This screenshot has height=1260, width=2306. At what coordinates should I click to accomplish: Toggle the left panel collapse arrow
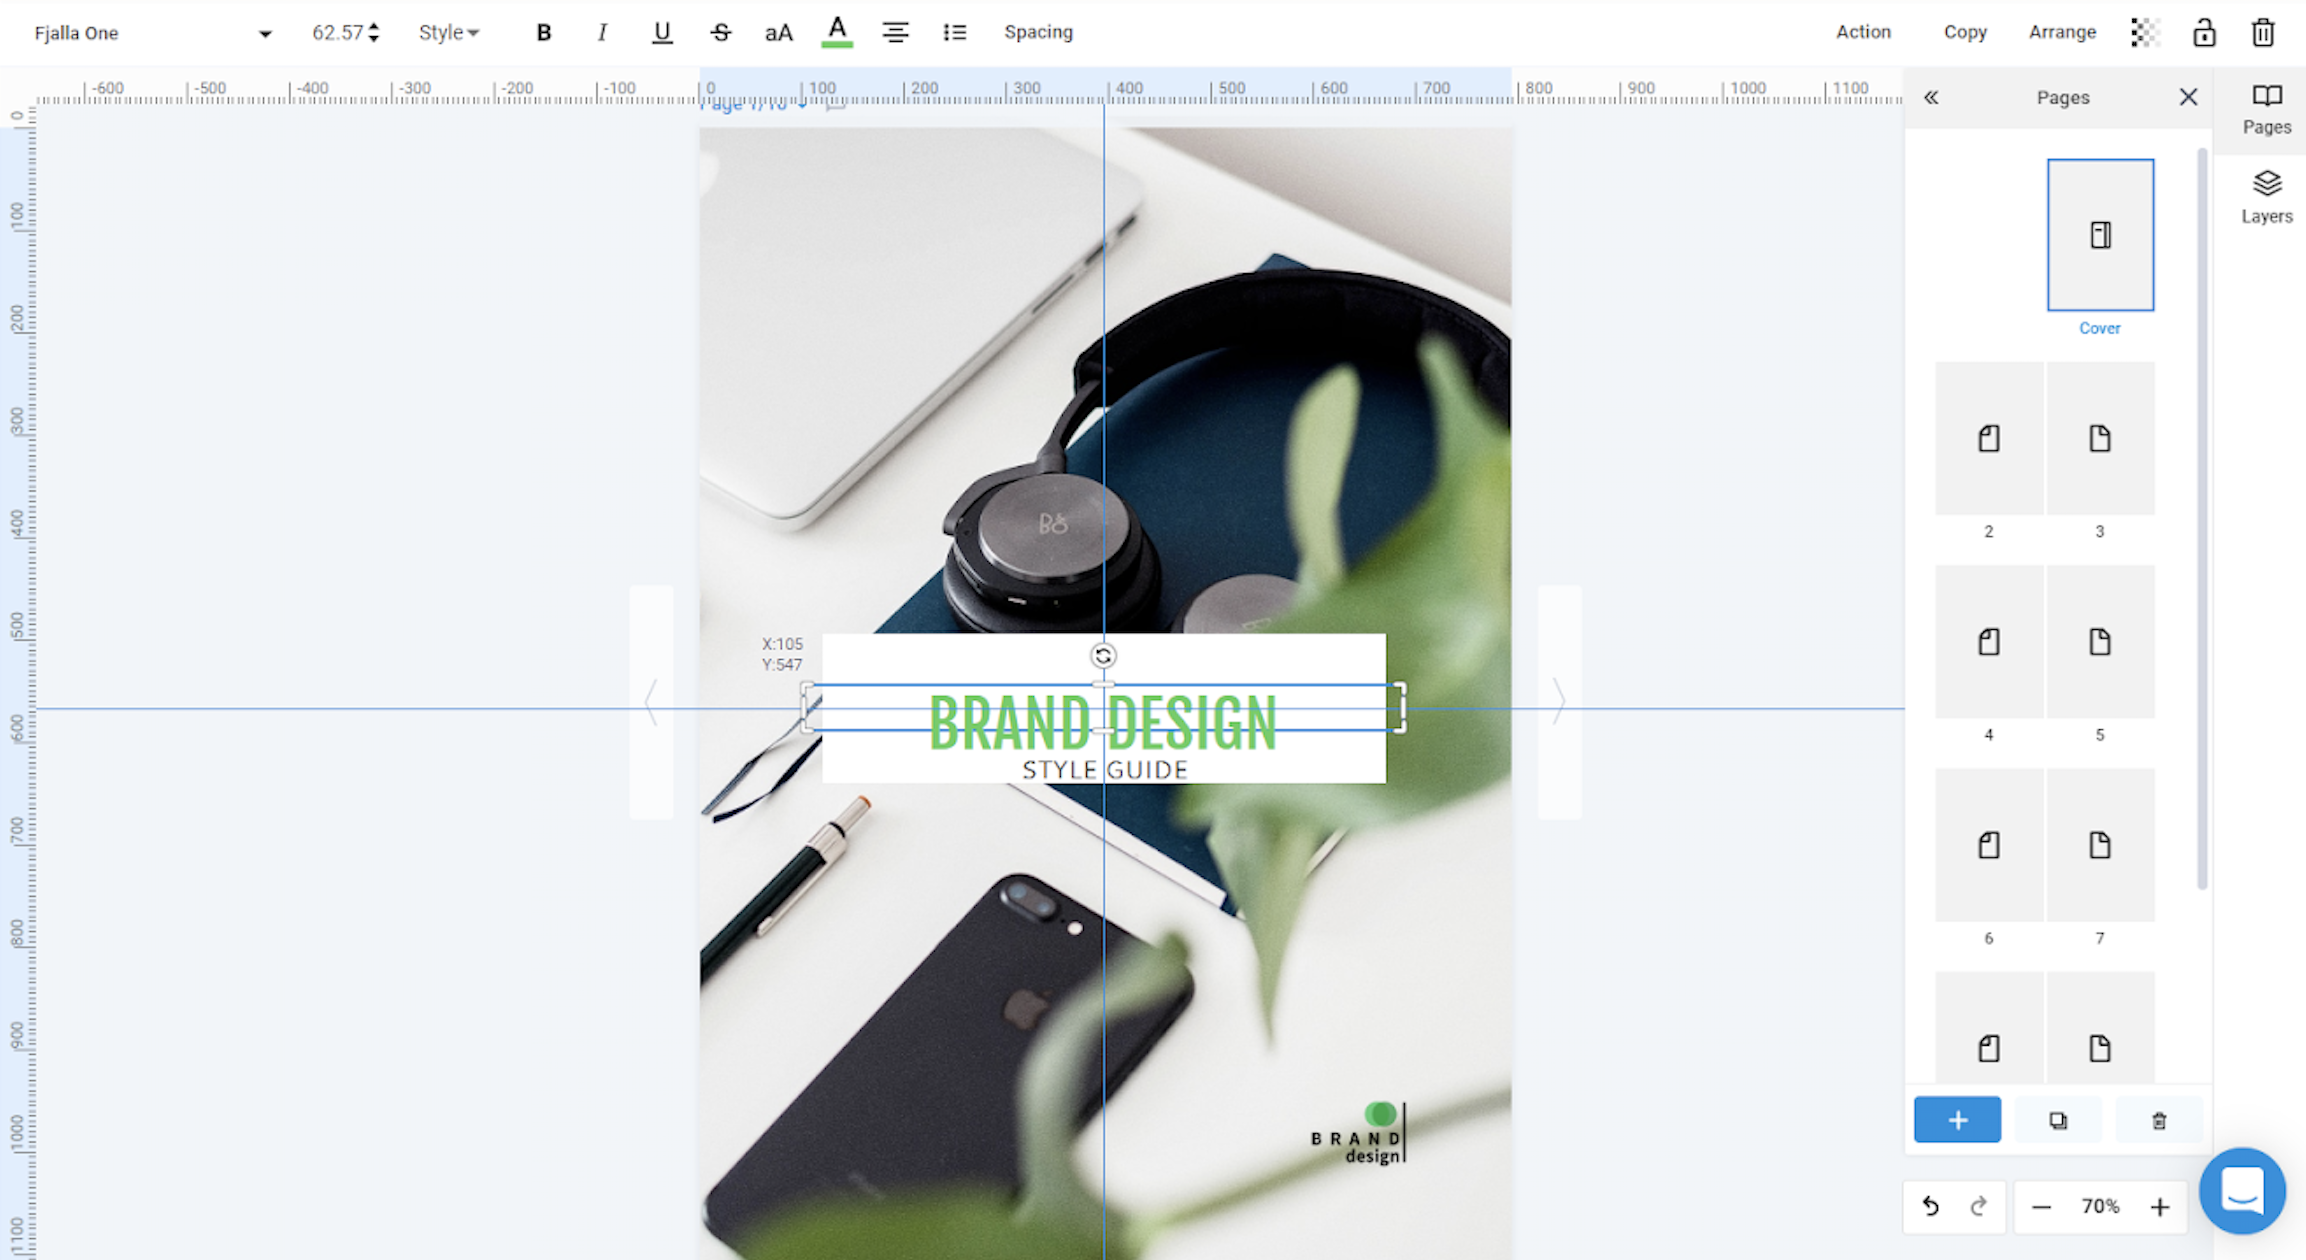(x=1932, y=96)
